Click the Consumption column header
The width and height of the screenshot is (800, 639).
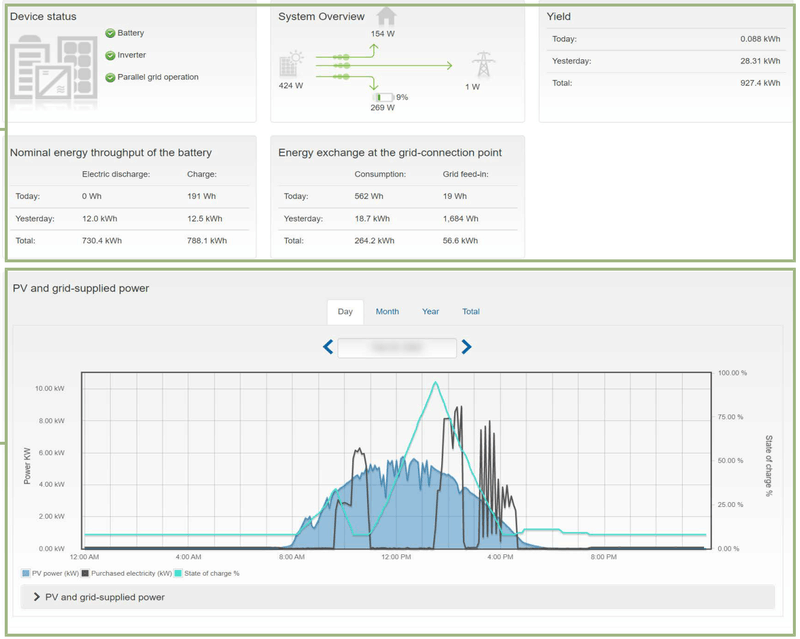(380, 174)
